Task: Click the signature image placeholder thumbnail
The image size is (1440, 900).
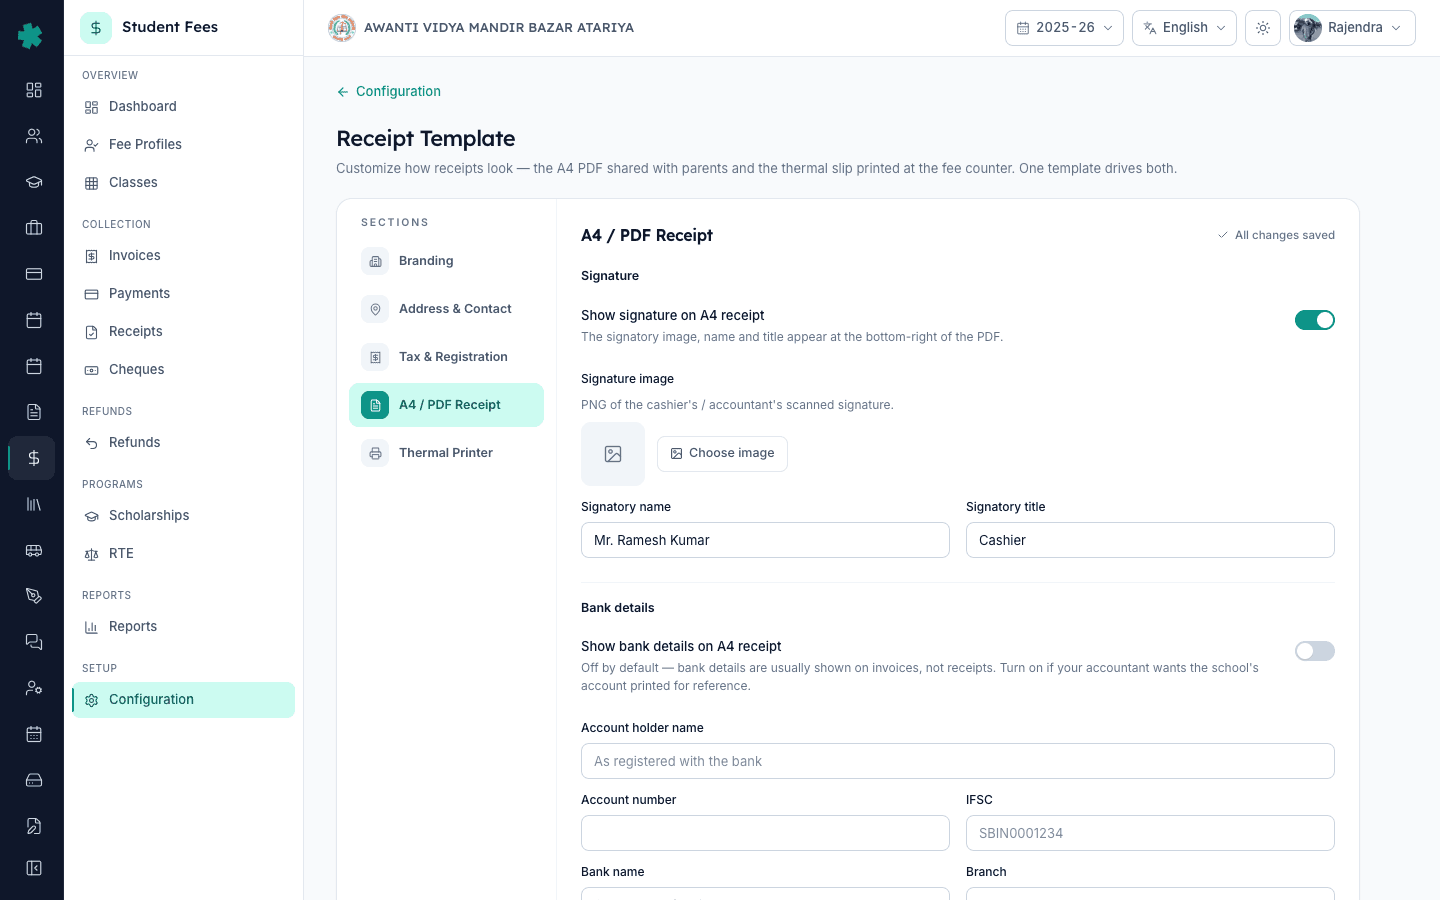Action: (x=613, y=454)
